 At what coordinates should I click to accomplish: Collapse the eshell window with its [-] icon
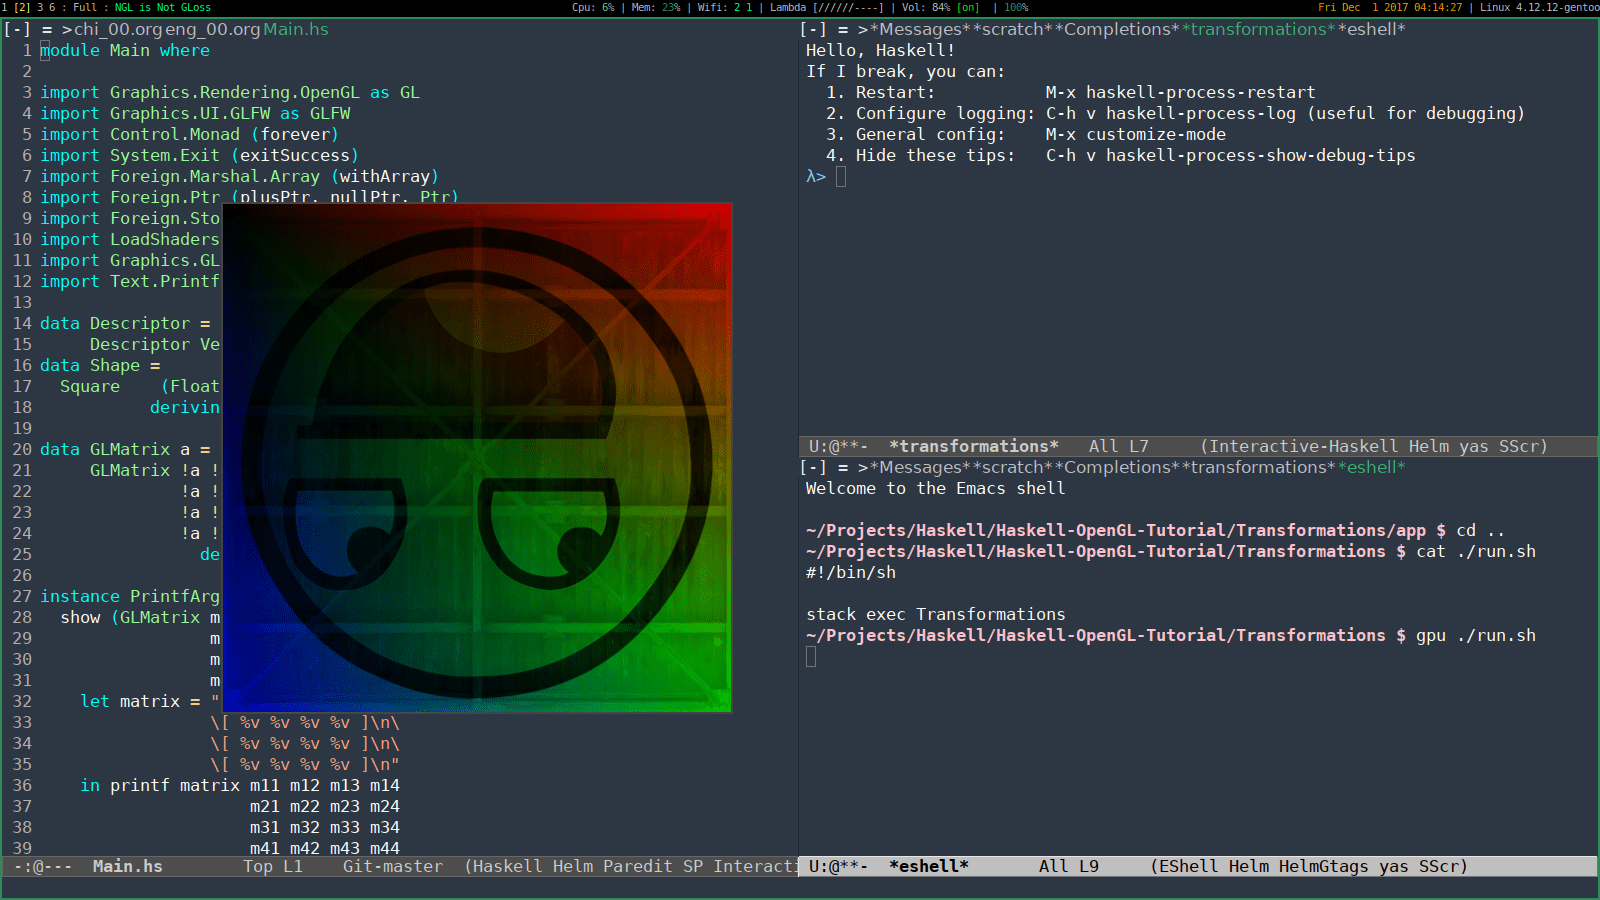(x=811, y=467)
